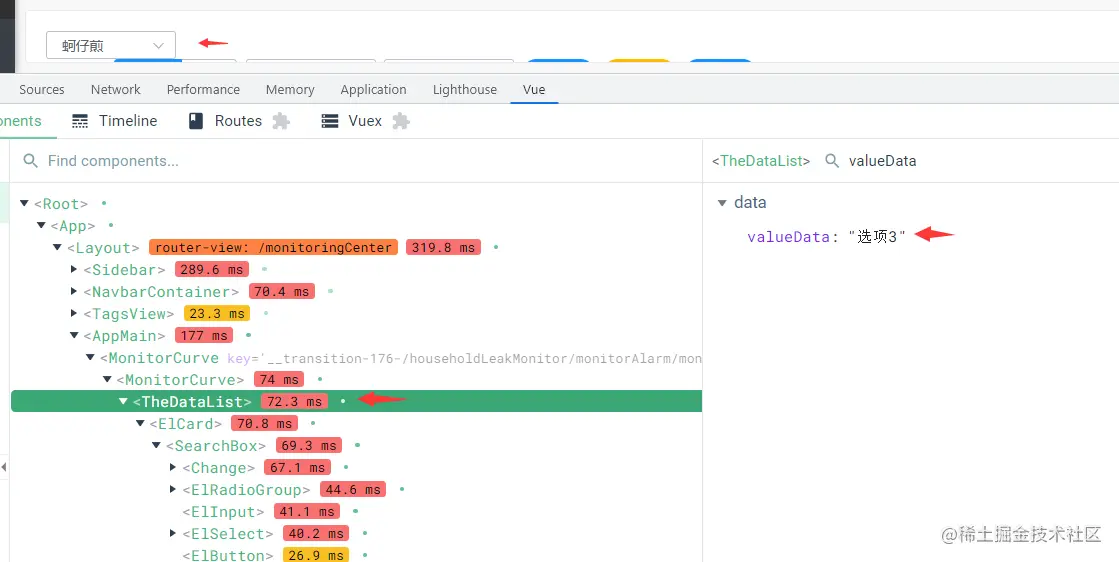Expand the NavbarContainer component node
This screenshot has height=562, width=1119.
tap(74, 292)
